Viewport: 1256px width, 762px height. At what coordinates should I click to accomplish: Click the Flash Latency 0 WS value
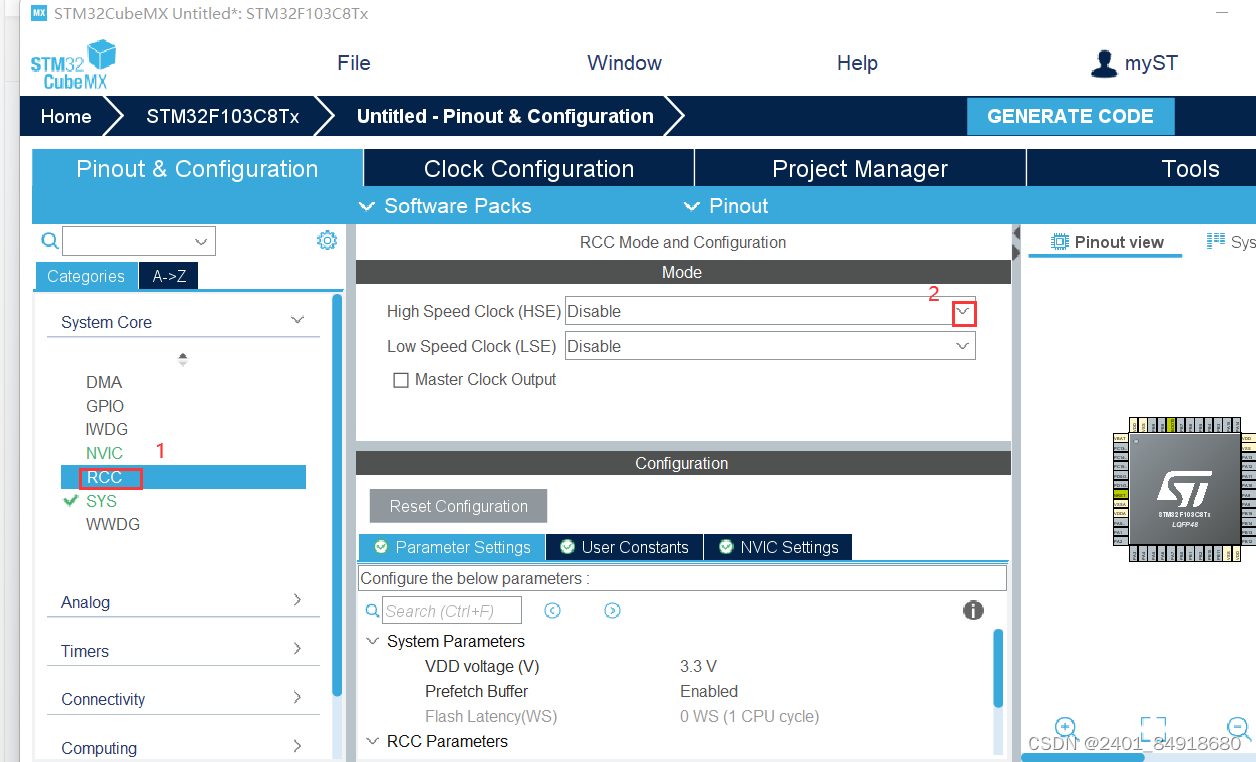(x=749, y=716)
